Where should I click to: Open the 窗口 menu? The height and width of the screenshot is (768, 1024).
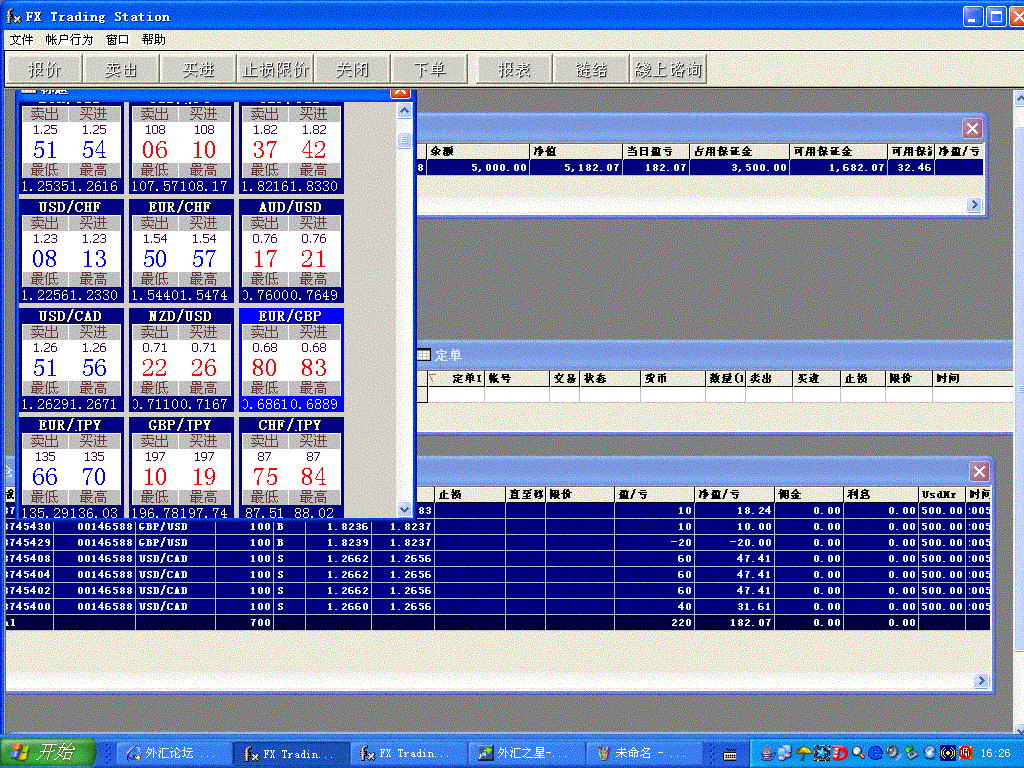(117, 40)
